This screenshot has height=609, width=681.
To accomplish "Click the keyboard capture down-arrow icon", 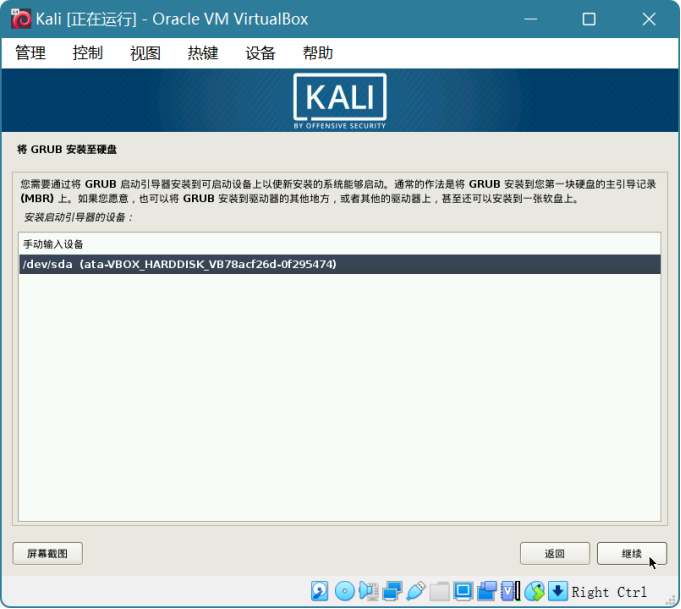I will [x=558, y=591].
